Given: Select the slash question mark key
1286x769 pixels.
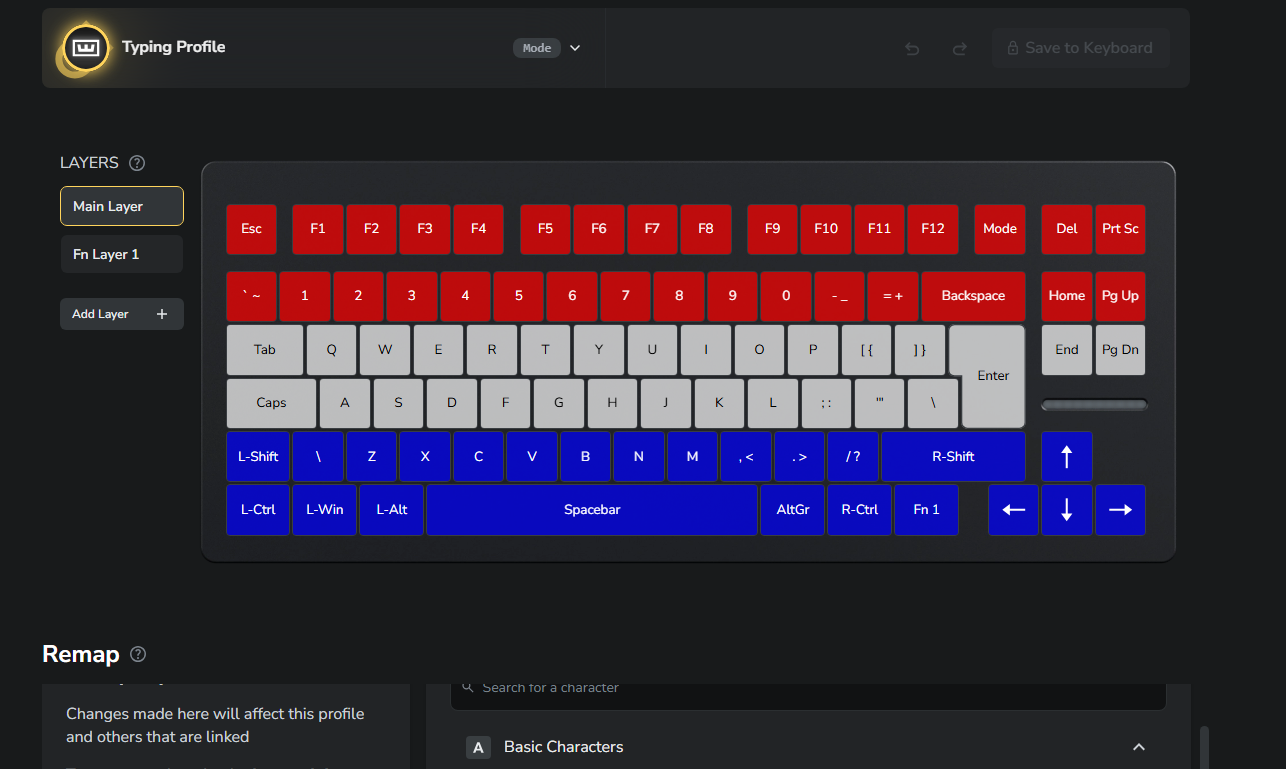Looking at the screenshot, I should 853,456.
